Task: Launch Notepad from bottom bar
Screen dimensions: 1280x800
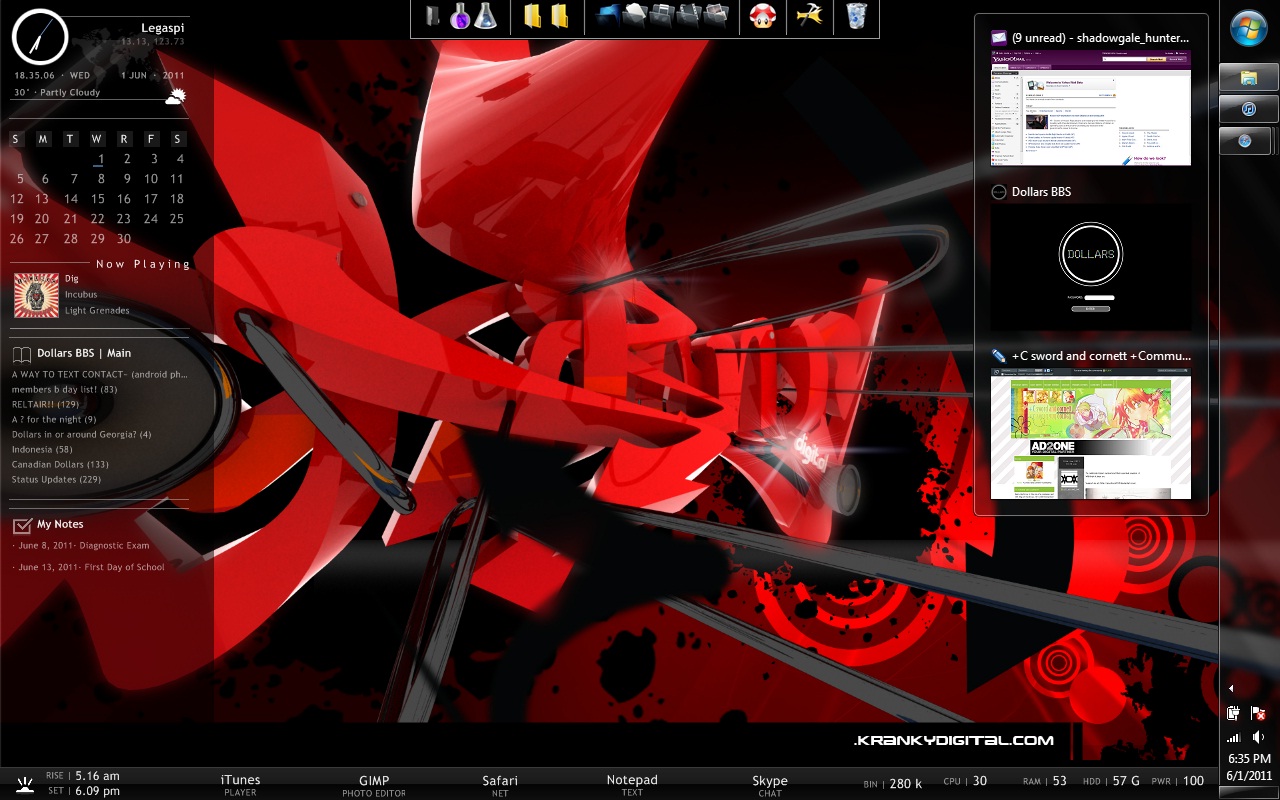Action: (x=632, y=785)
